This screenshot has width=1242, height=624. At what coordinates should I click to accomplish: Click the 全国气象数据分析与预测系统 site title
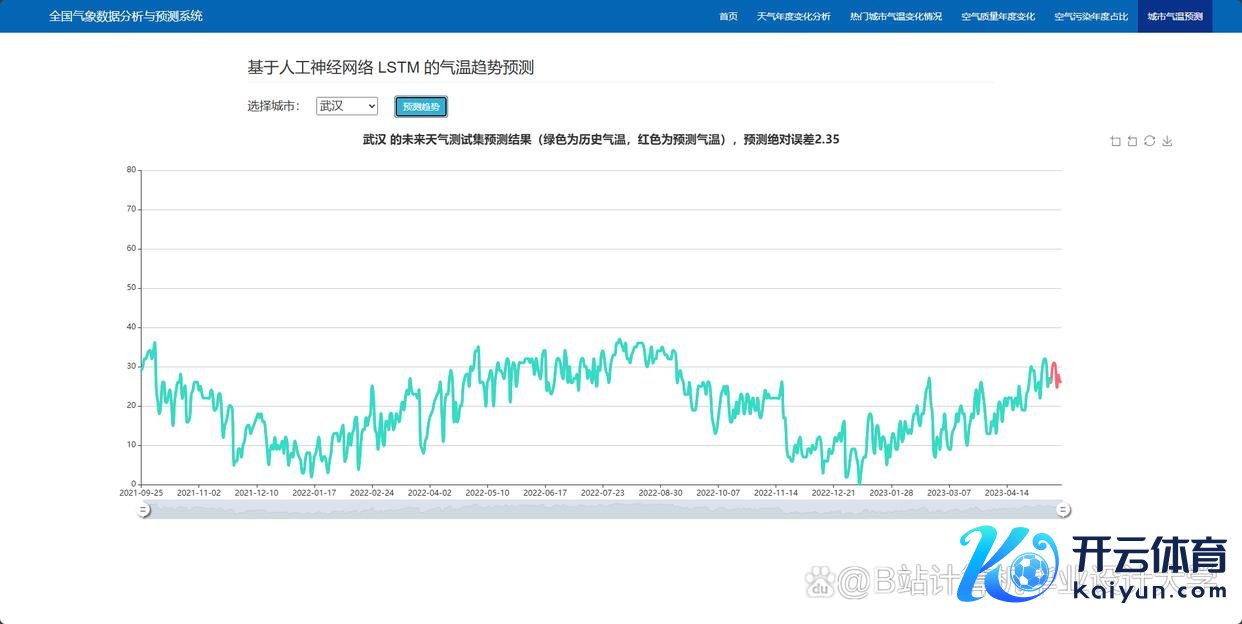coord(125,17)
